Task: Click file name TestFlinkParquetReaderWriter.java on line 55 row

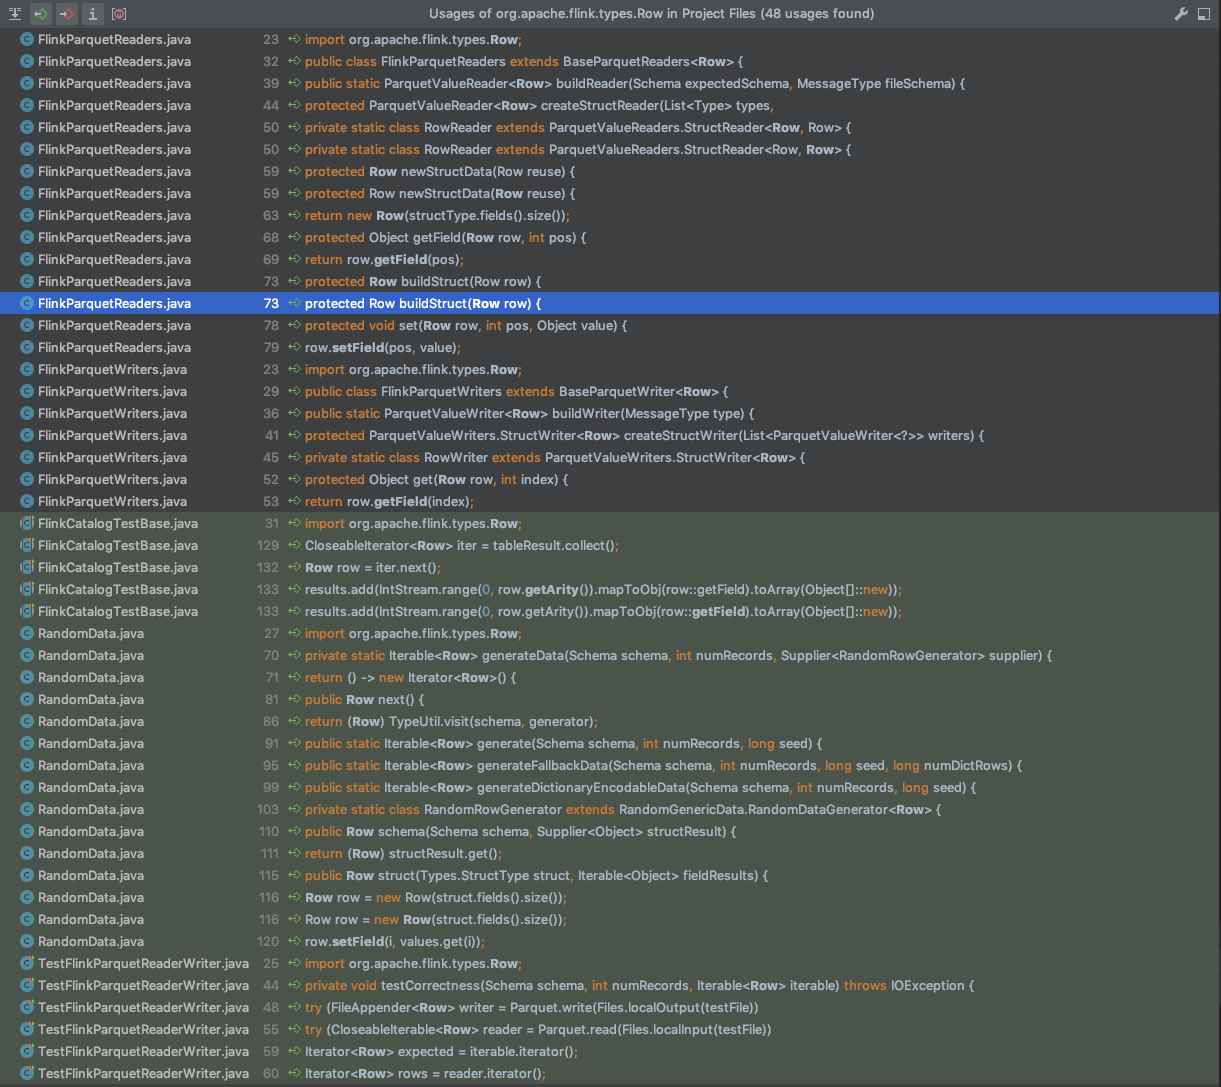Action: [x=143, y=1030]
